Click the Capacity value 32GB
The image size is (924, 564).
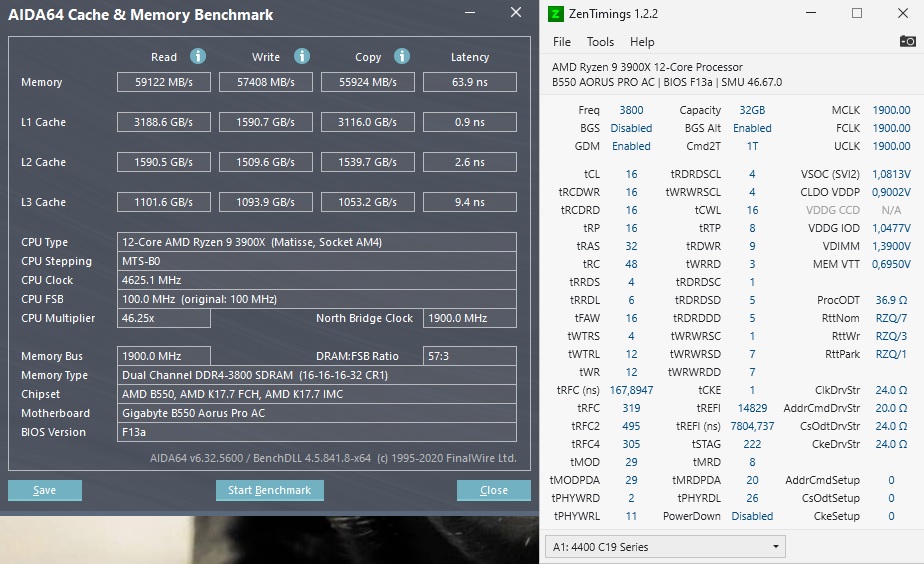click(752, 110)
